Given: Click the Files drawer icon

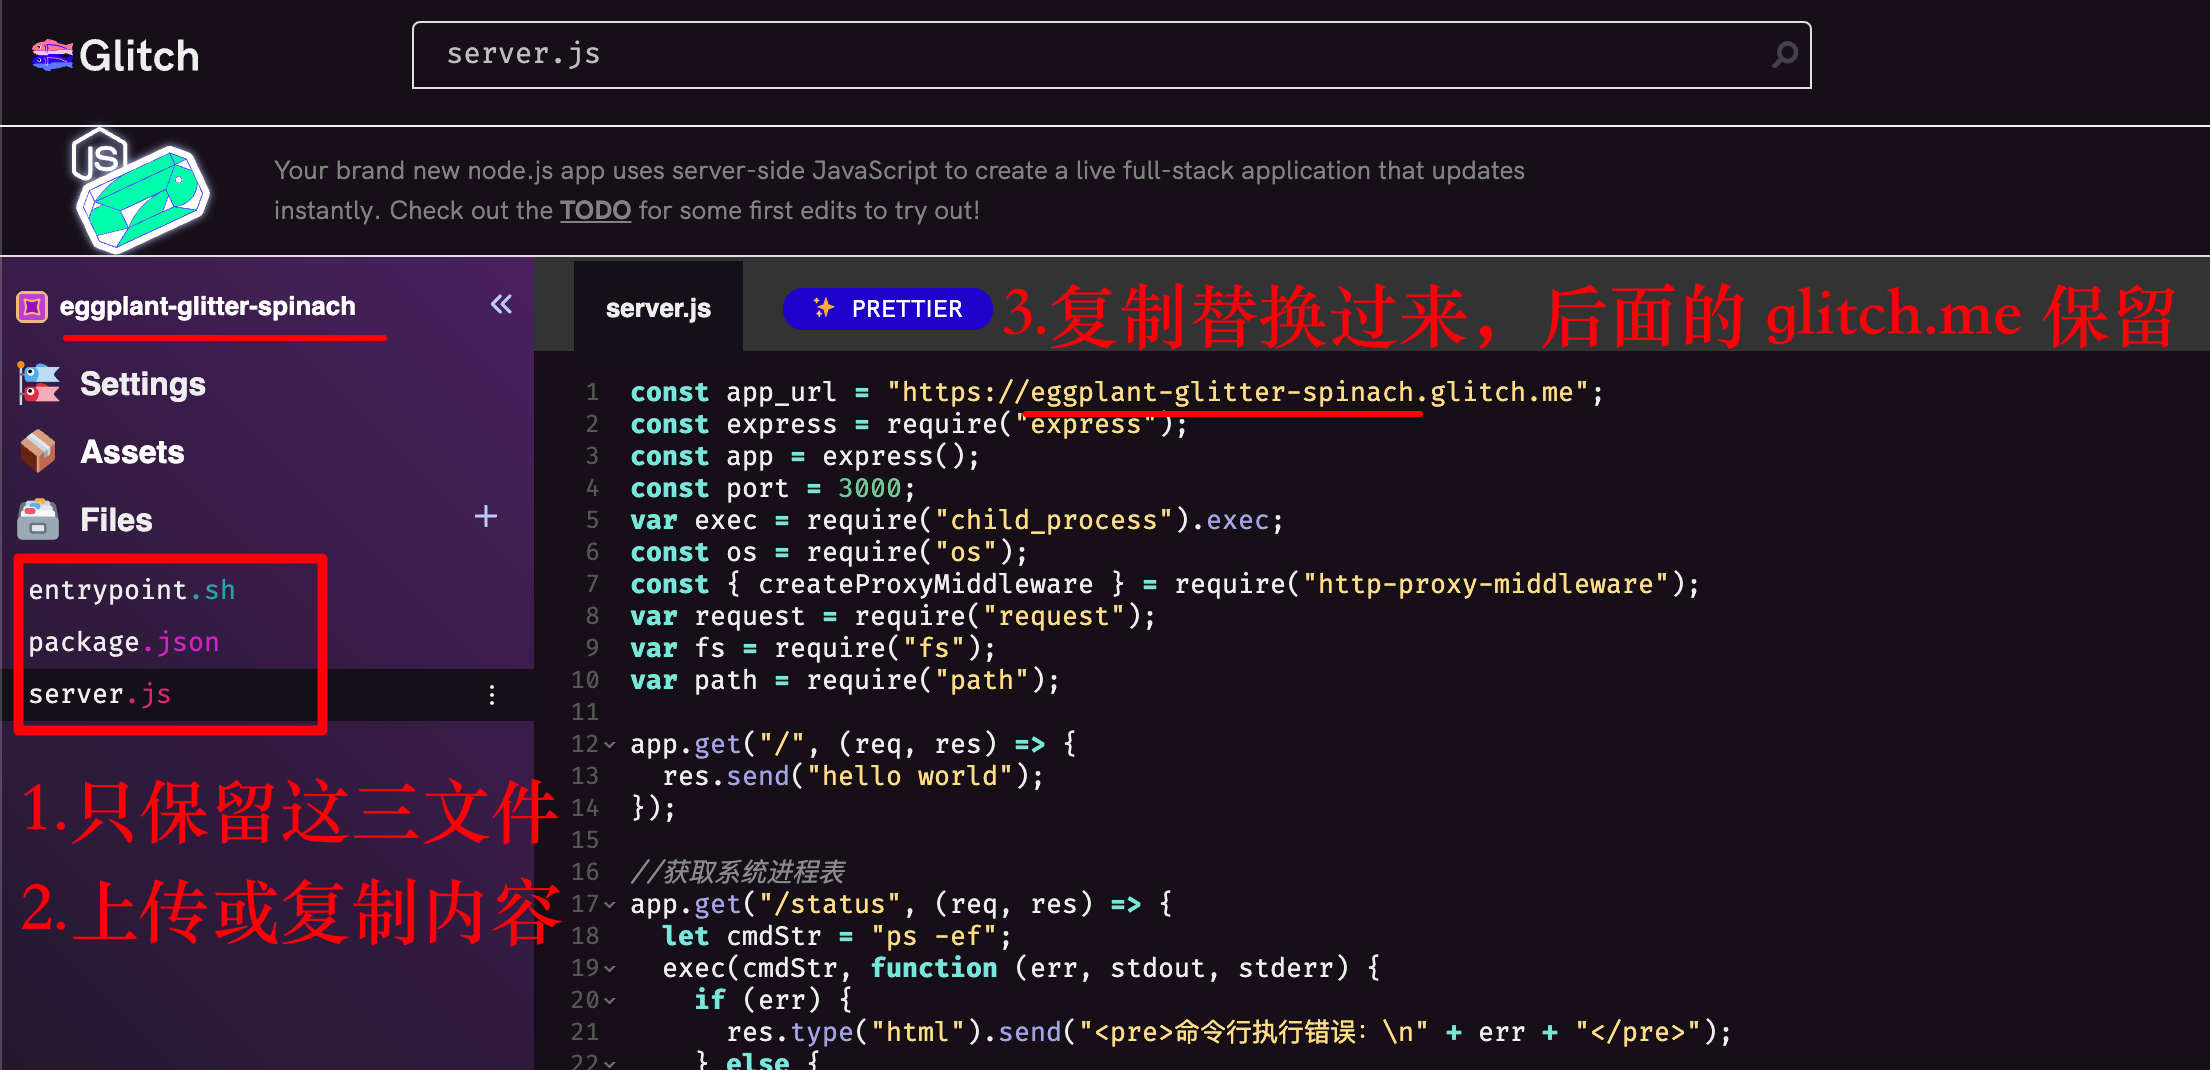Looking at the screenshot, I should click(38, 518).
